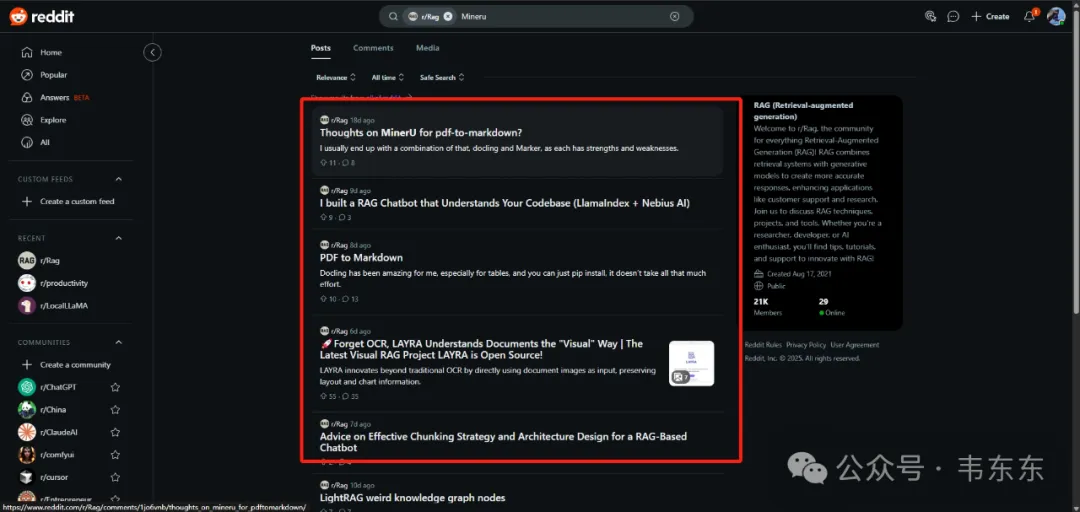Click r/Rag label on the 6d ago post
Image resolution: width=1080 pixels, height=512 pixels.
(339, 331)
